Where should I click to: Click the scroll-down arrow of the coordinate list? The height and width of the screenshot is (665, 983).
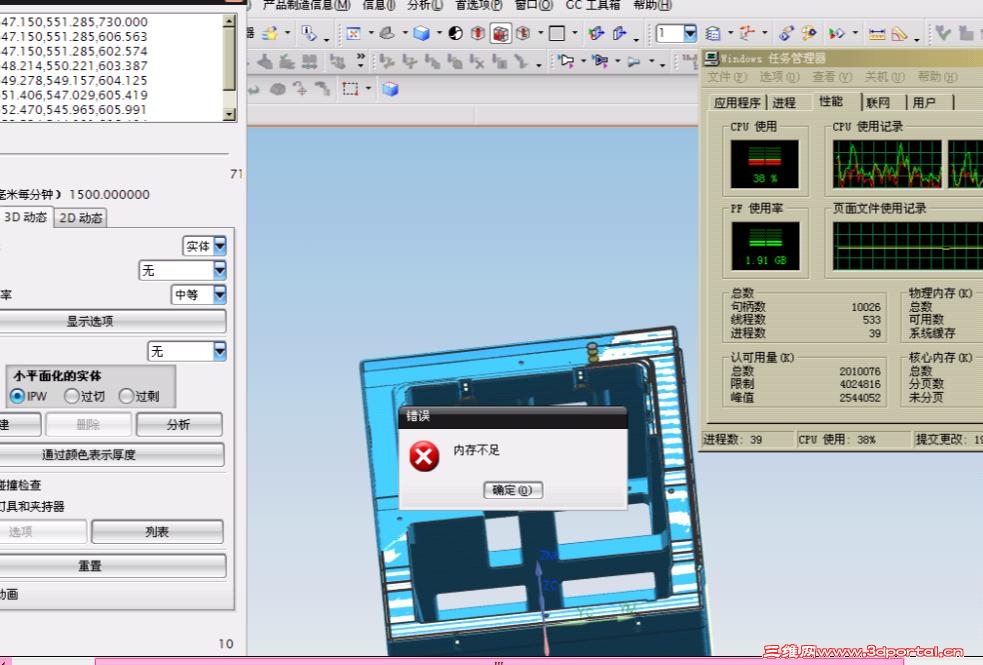(229, 114)
